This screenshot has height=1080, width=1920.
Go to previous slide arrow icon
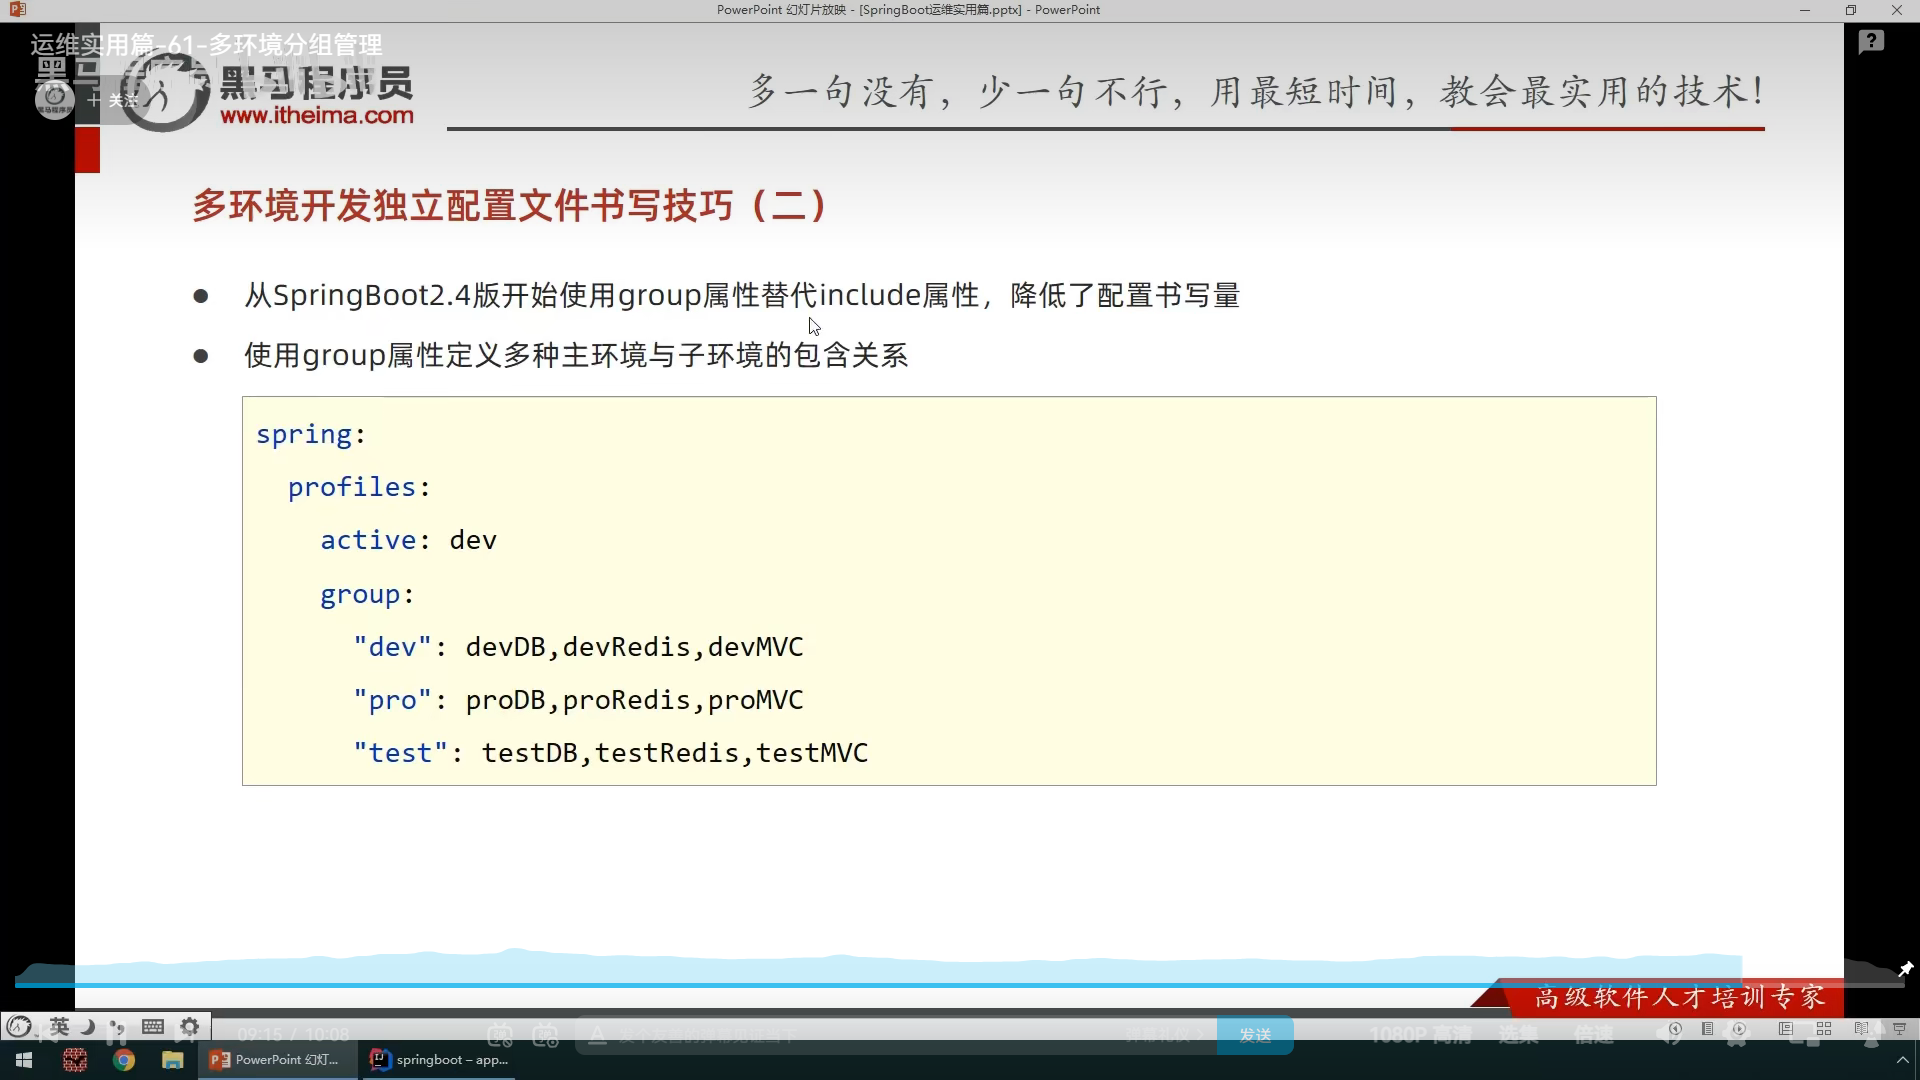coord(1675,1029)
